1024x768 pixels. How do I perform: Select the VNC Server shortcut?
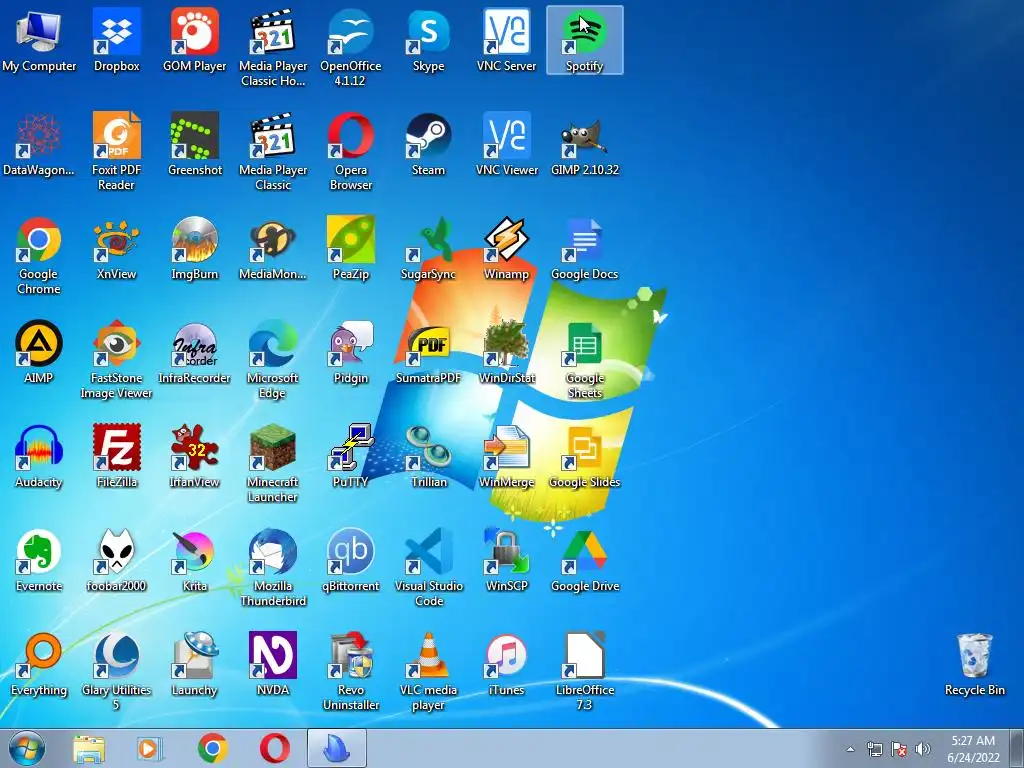coord(507,40)
